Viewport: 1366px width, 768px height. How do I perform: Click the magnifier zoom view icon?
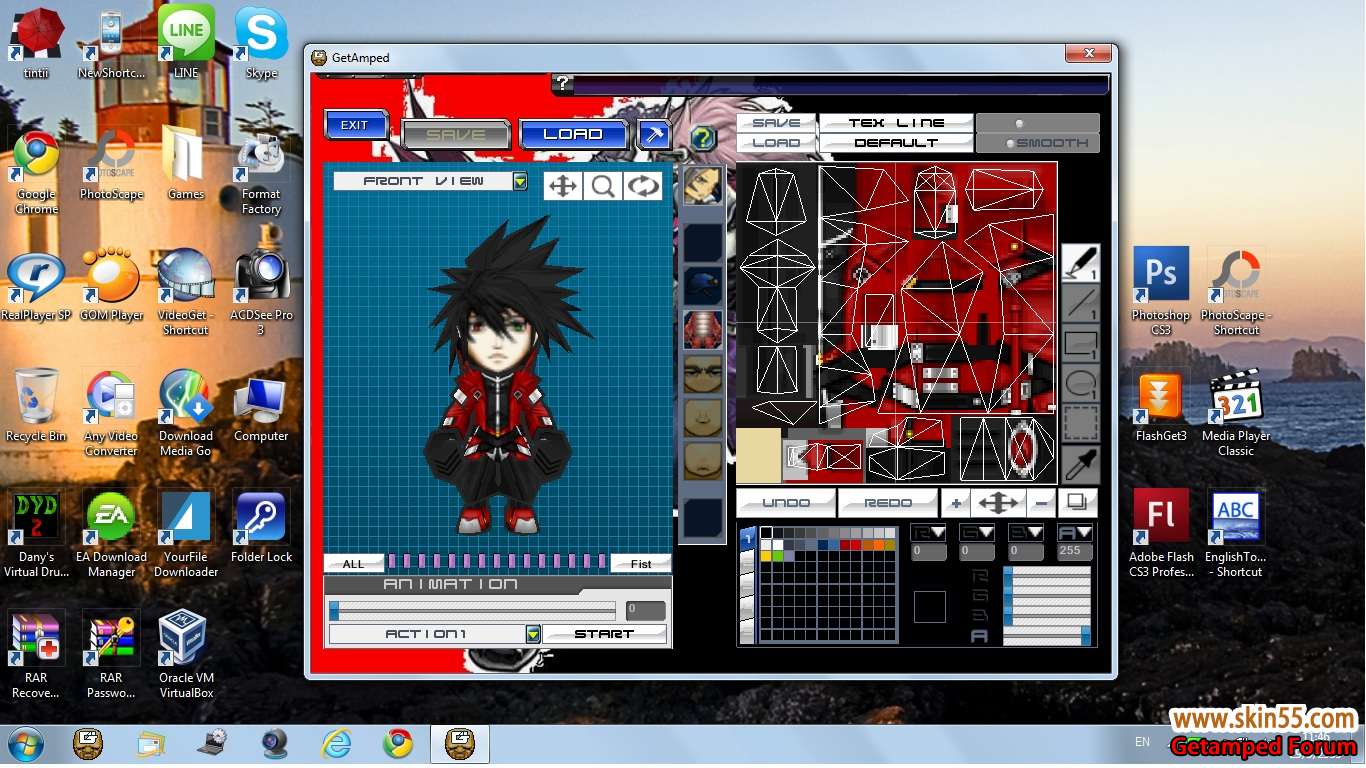click(x=603, y=186)
